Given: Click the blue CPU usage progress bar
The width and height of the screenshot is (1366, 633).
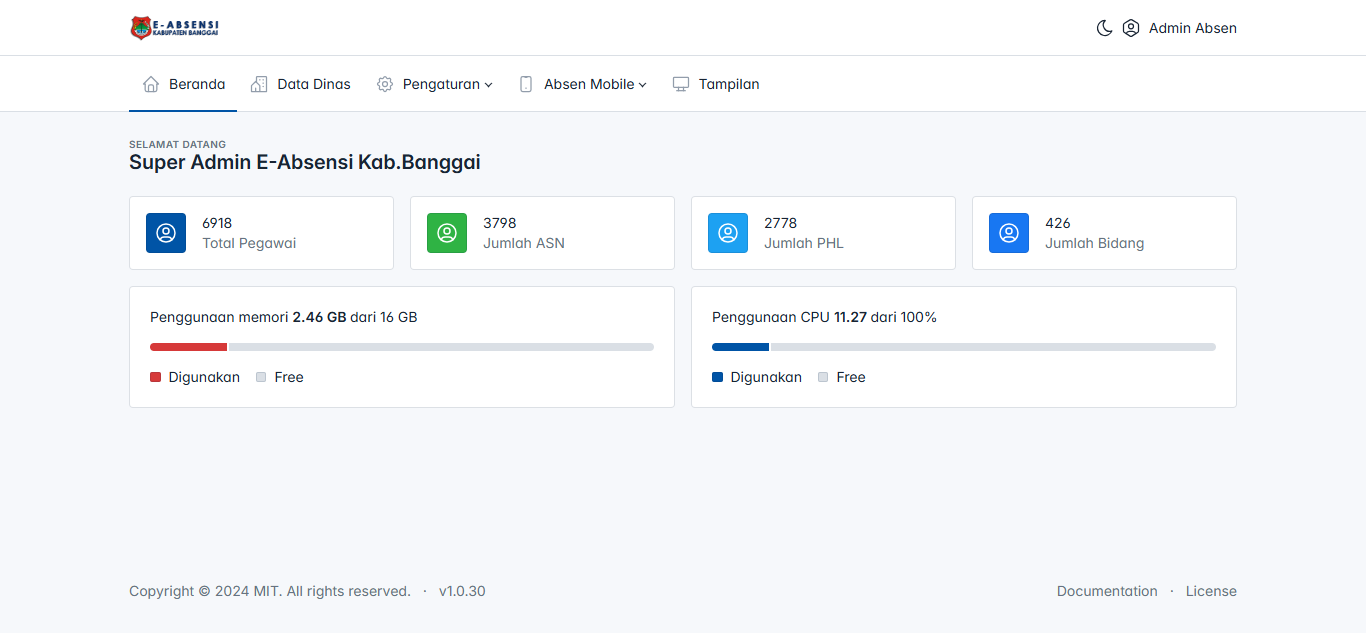Looking at the screenshot, I should point(740,347).
